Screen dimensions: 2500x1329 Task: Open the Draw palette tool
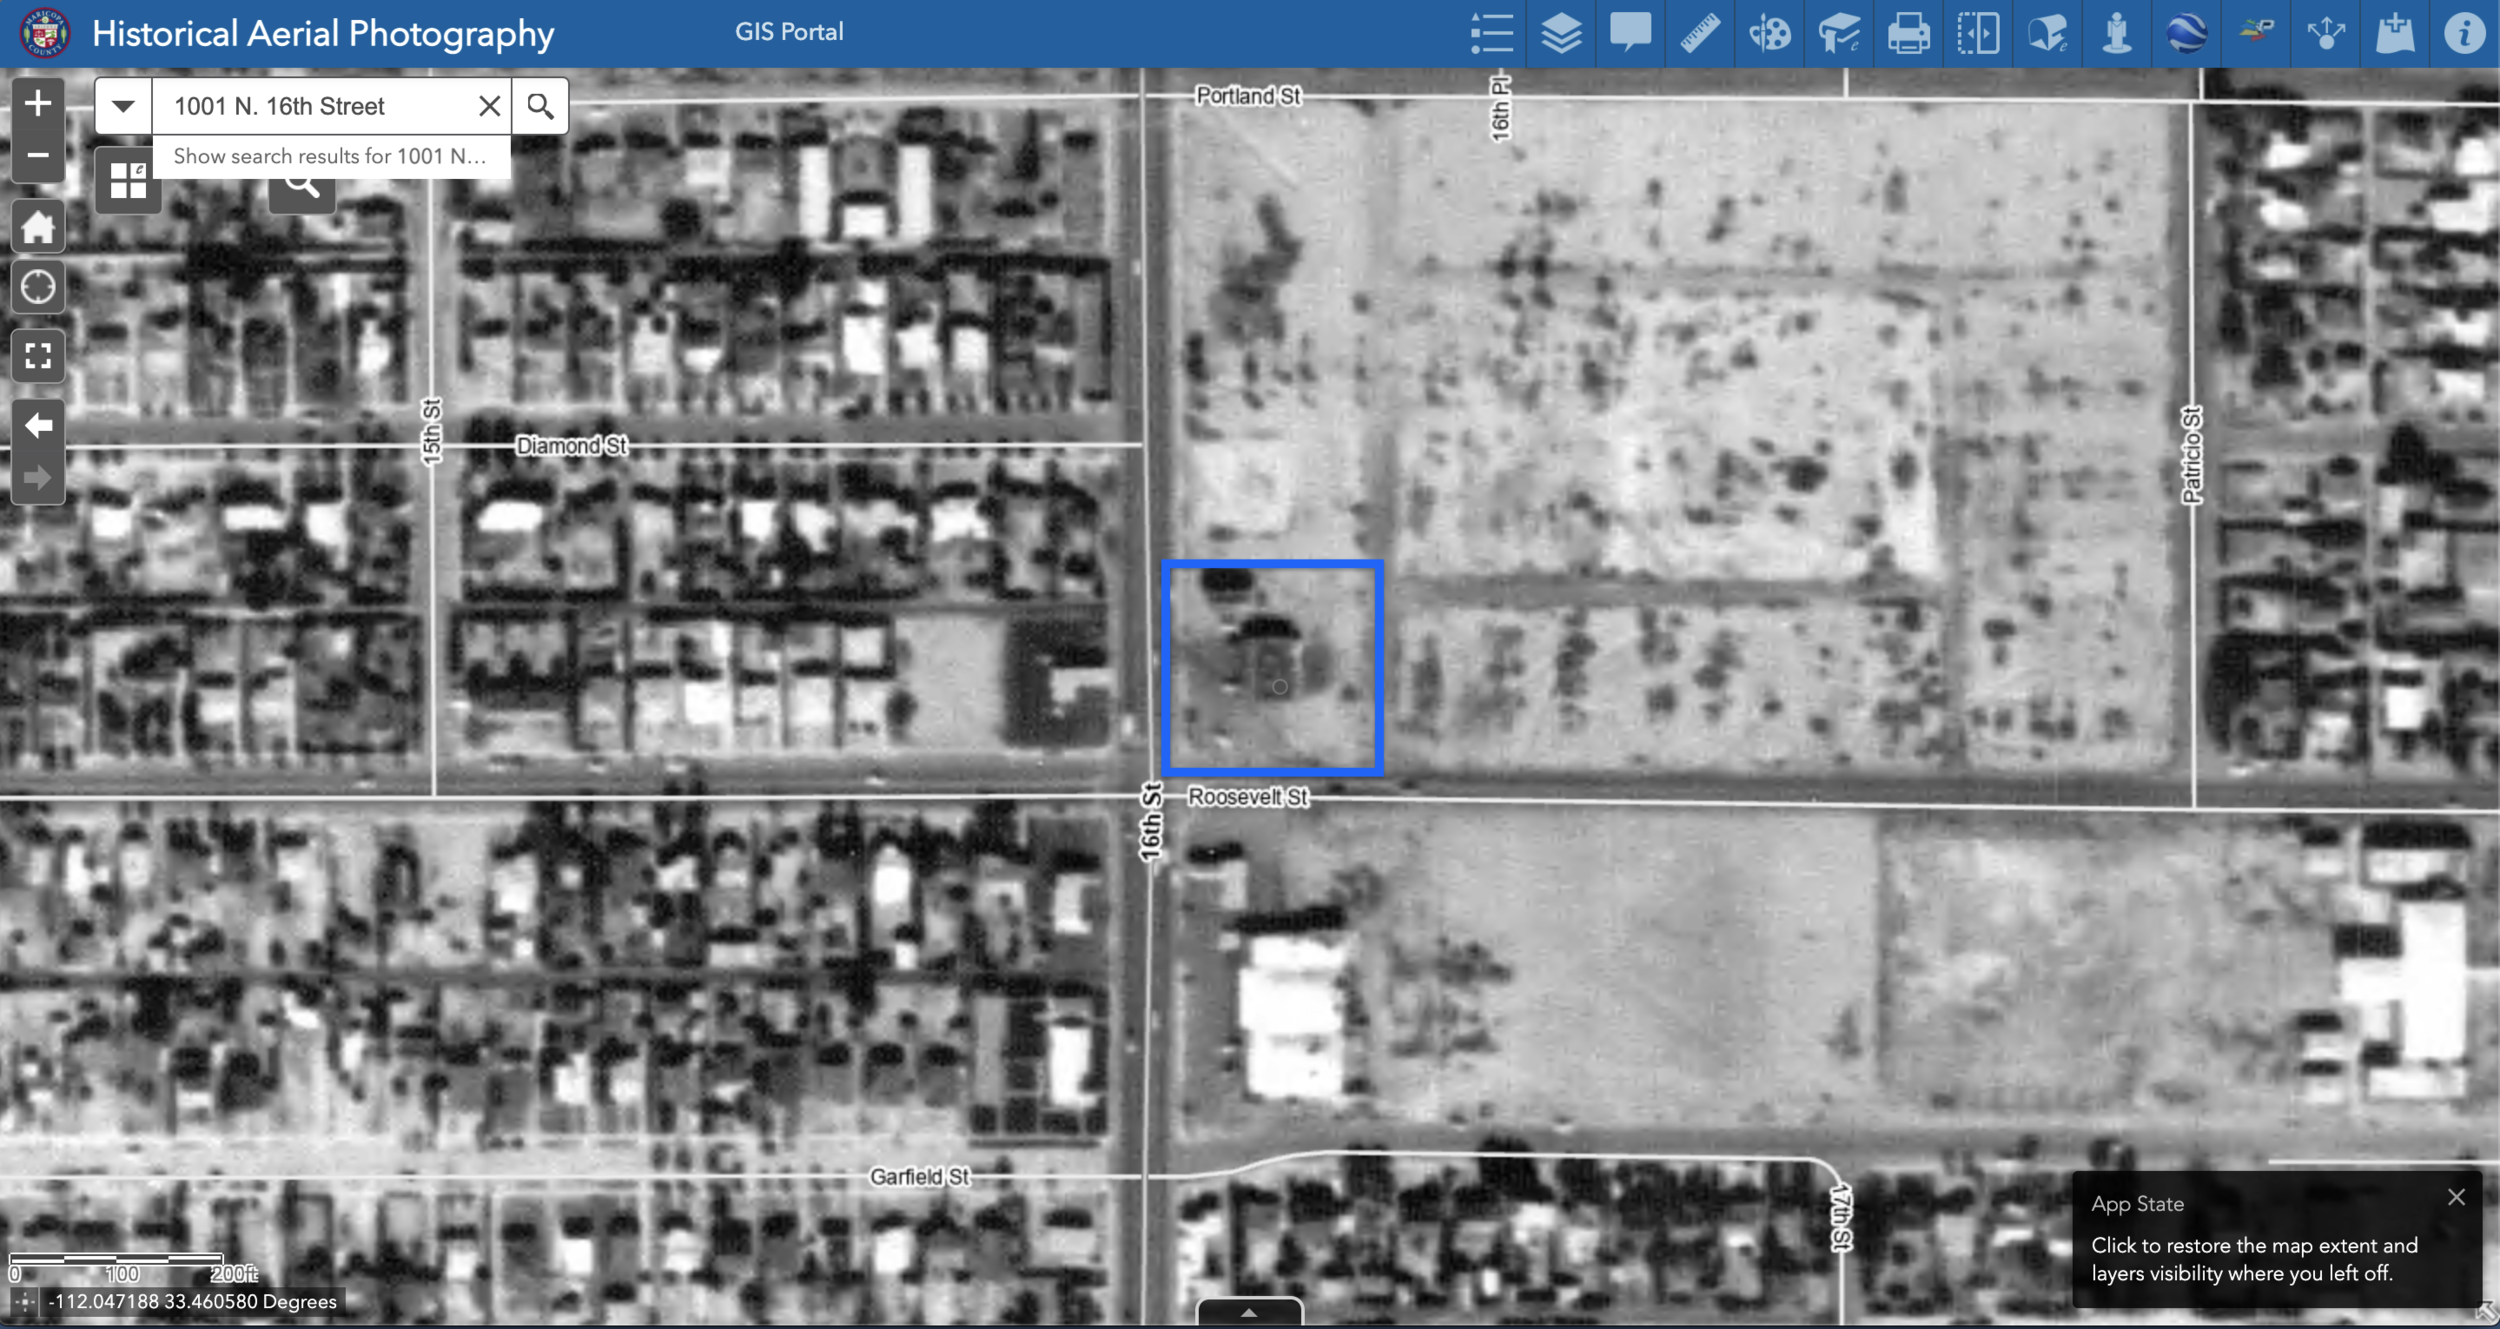1769,34
